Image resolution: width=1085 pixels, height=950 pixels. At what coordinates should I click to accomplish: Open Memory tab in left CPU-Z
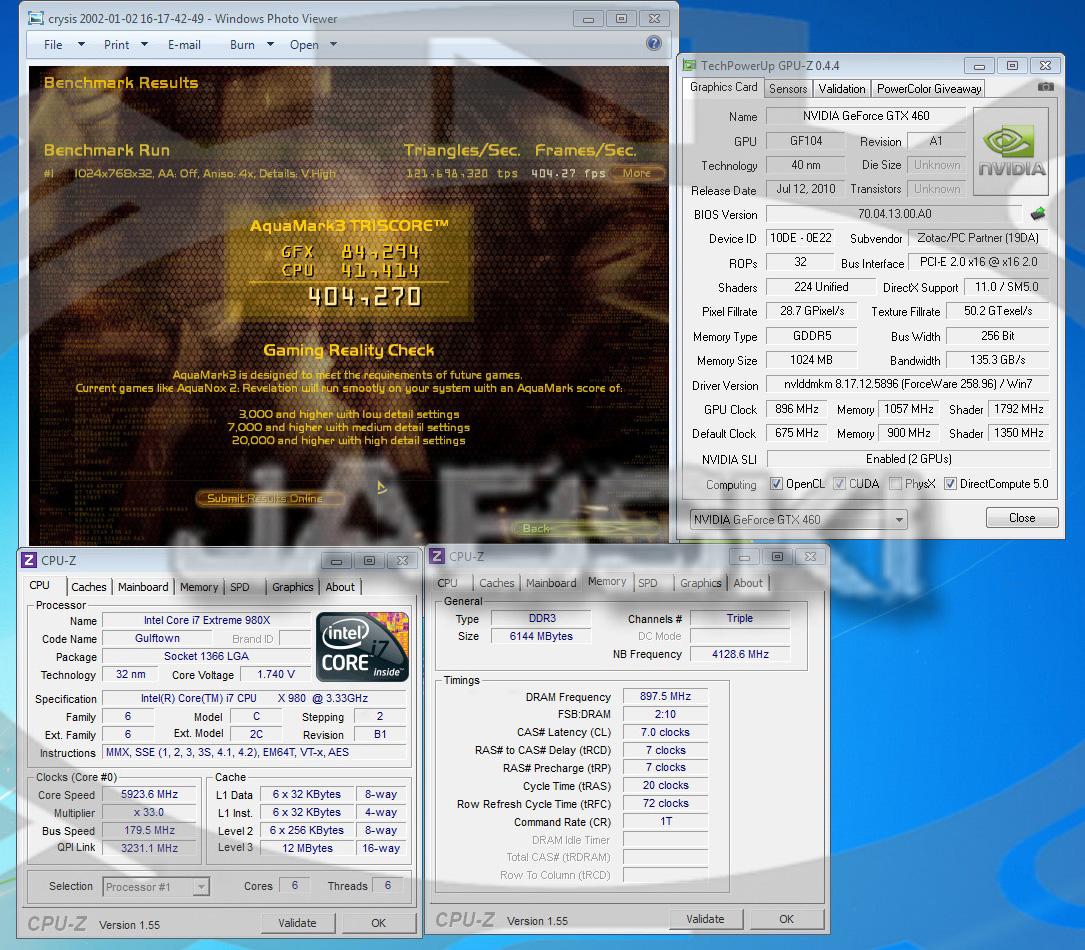(x=199, y=587)
